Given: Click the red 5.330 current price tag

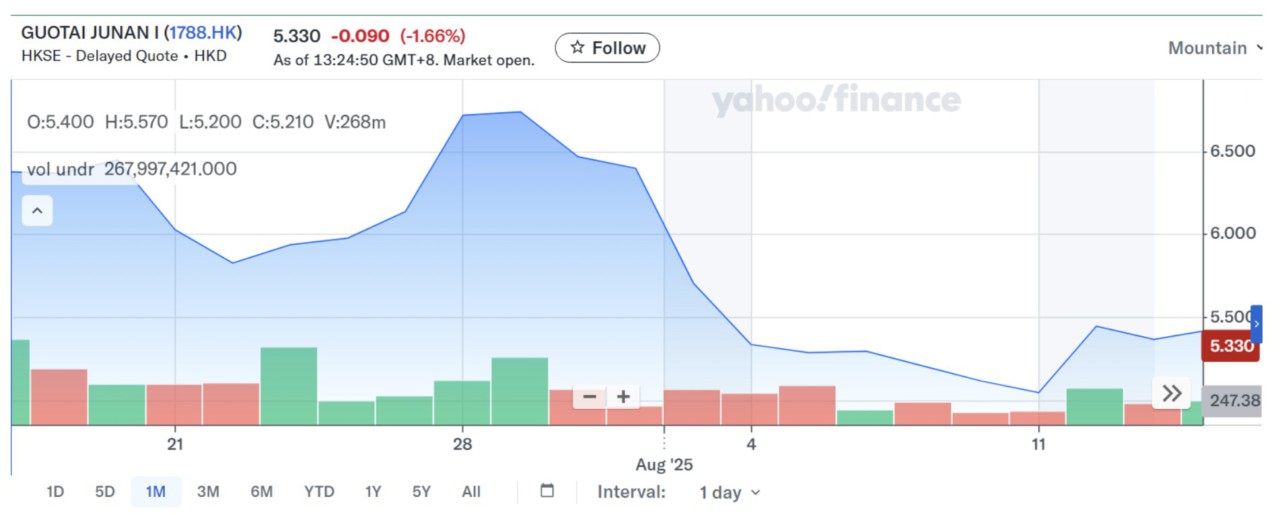Looking at the screenshot, I should tap(1230, 346).
